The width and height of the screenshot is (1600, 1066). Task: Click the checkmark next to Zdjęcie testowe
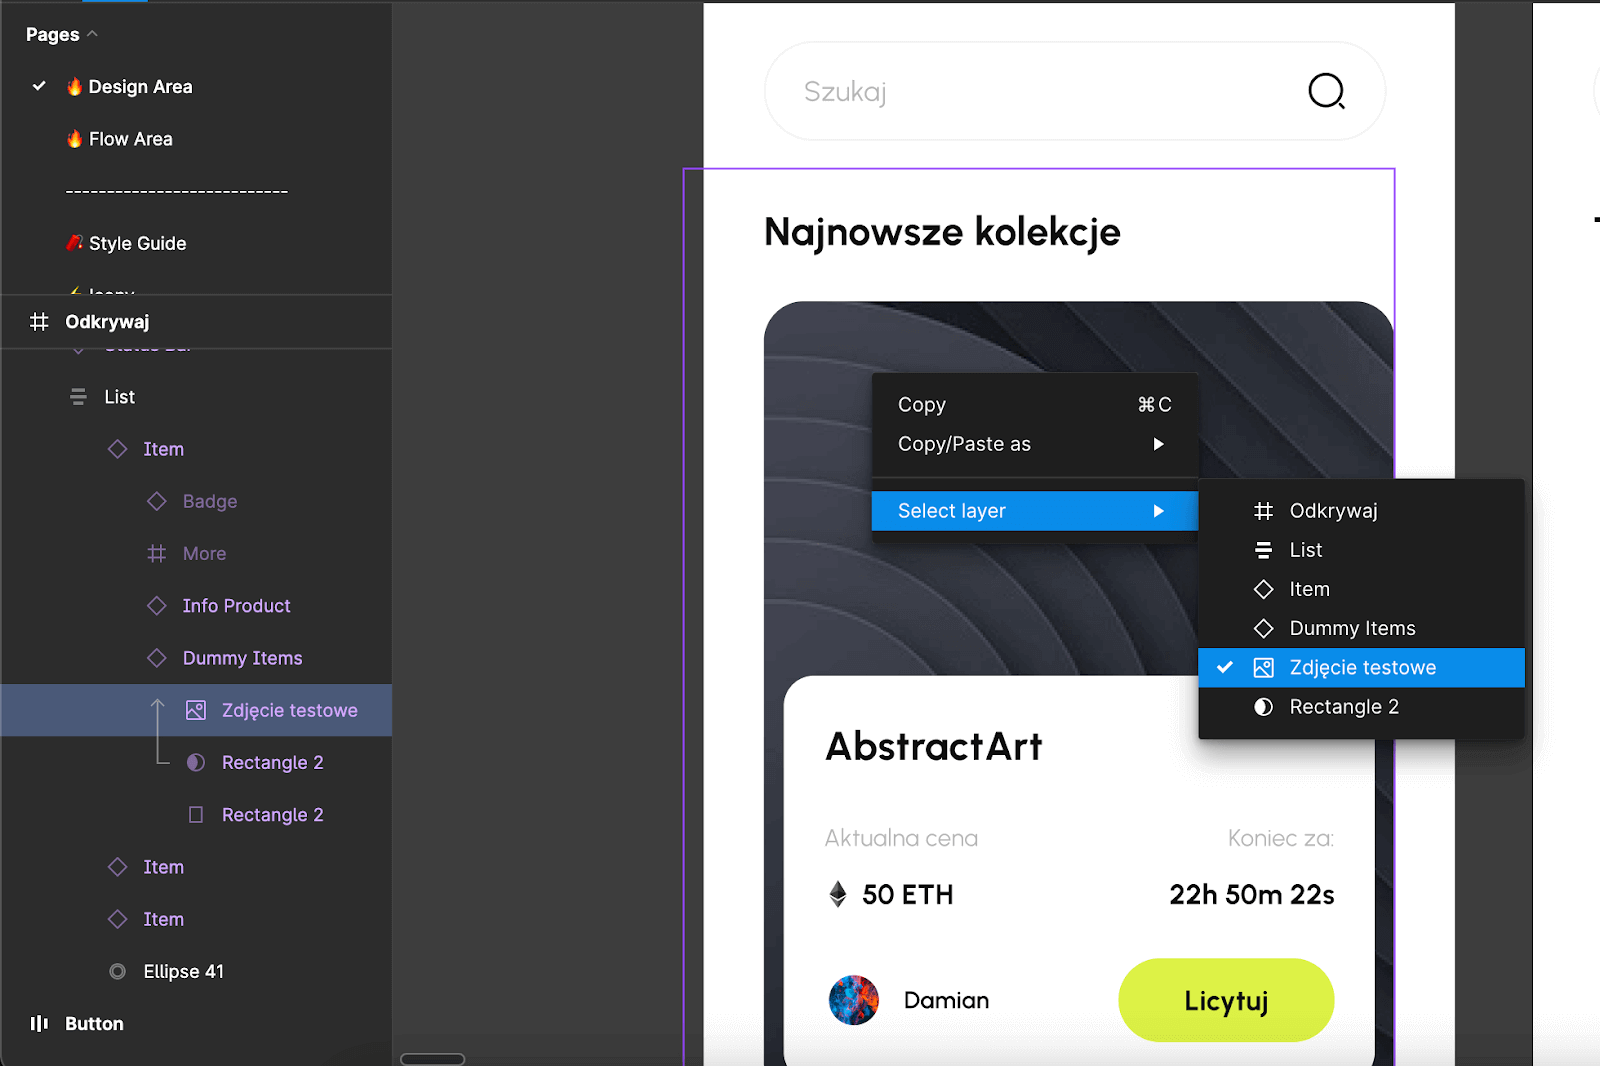pyautogui.click(x=1225, y=667)
